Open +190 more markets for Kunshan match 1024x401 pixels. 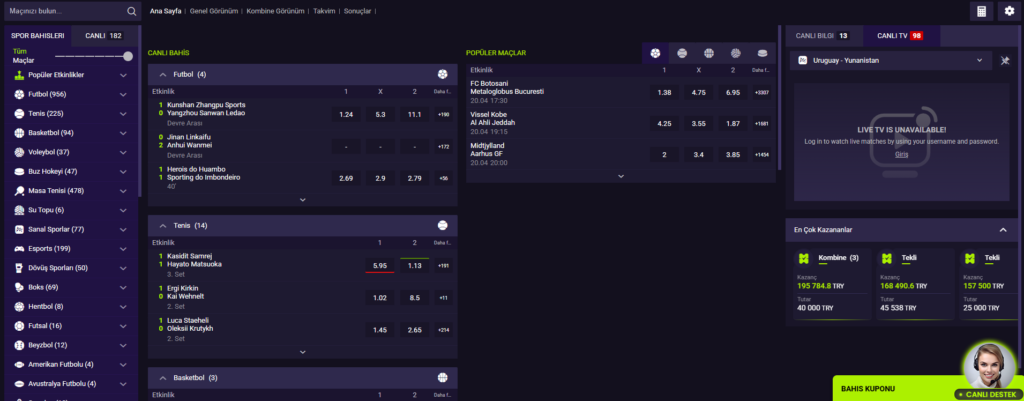[x=443, y=114]
